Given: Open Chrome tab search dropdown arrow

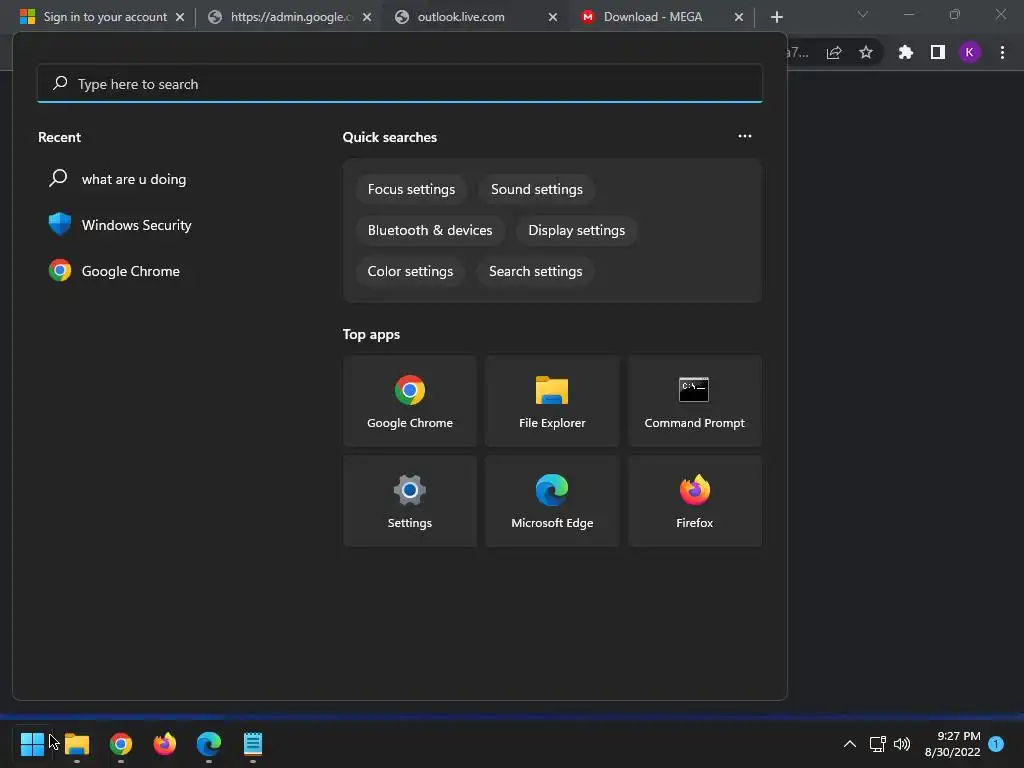Looking at the screenshot, I should pos(863,14).
